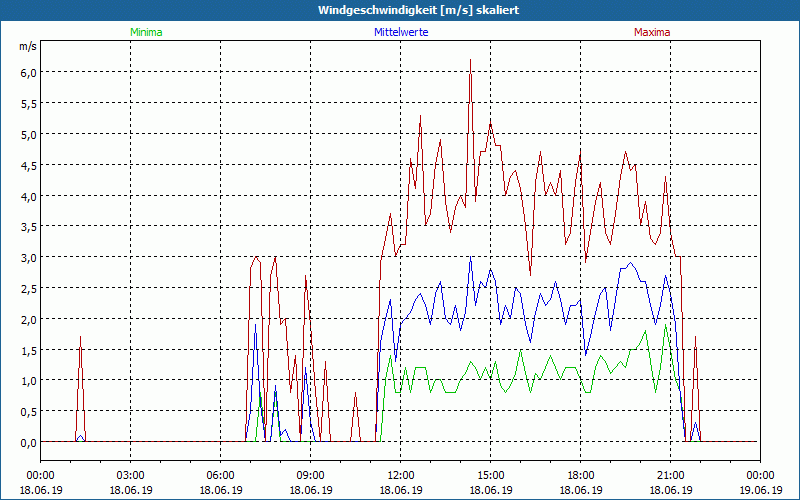Click the chart title "Windgeschwindigkeit [m/s] skaliert"
Viewport: 800px width, 500px height.
click(x=418, y=10)
